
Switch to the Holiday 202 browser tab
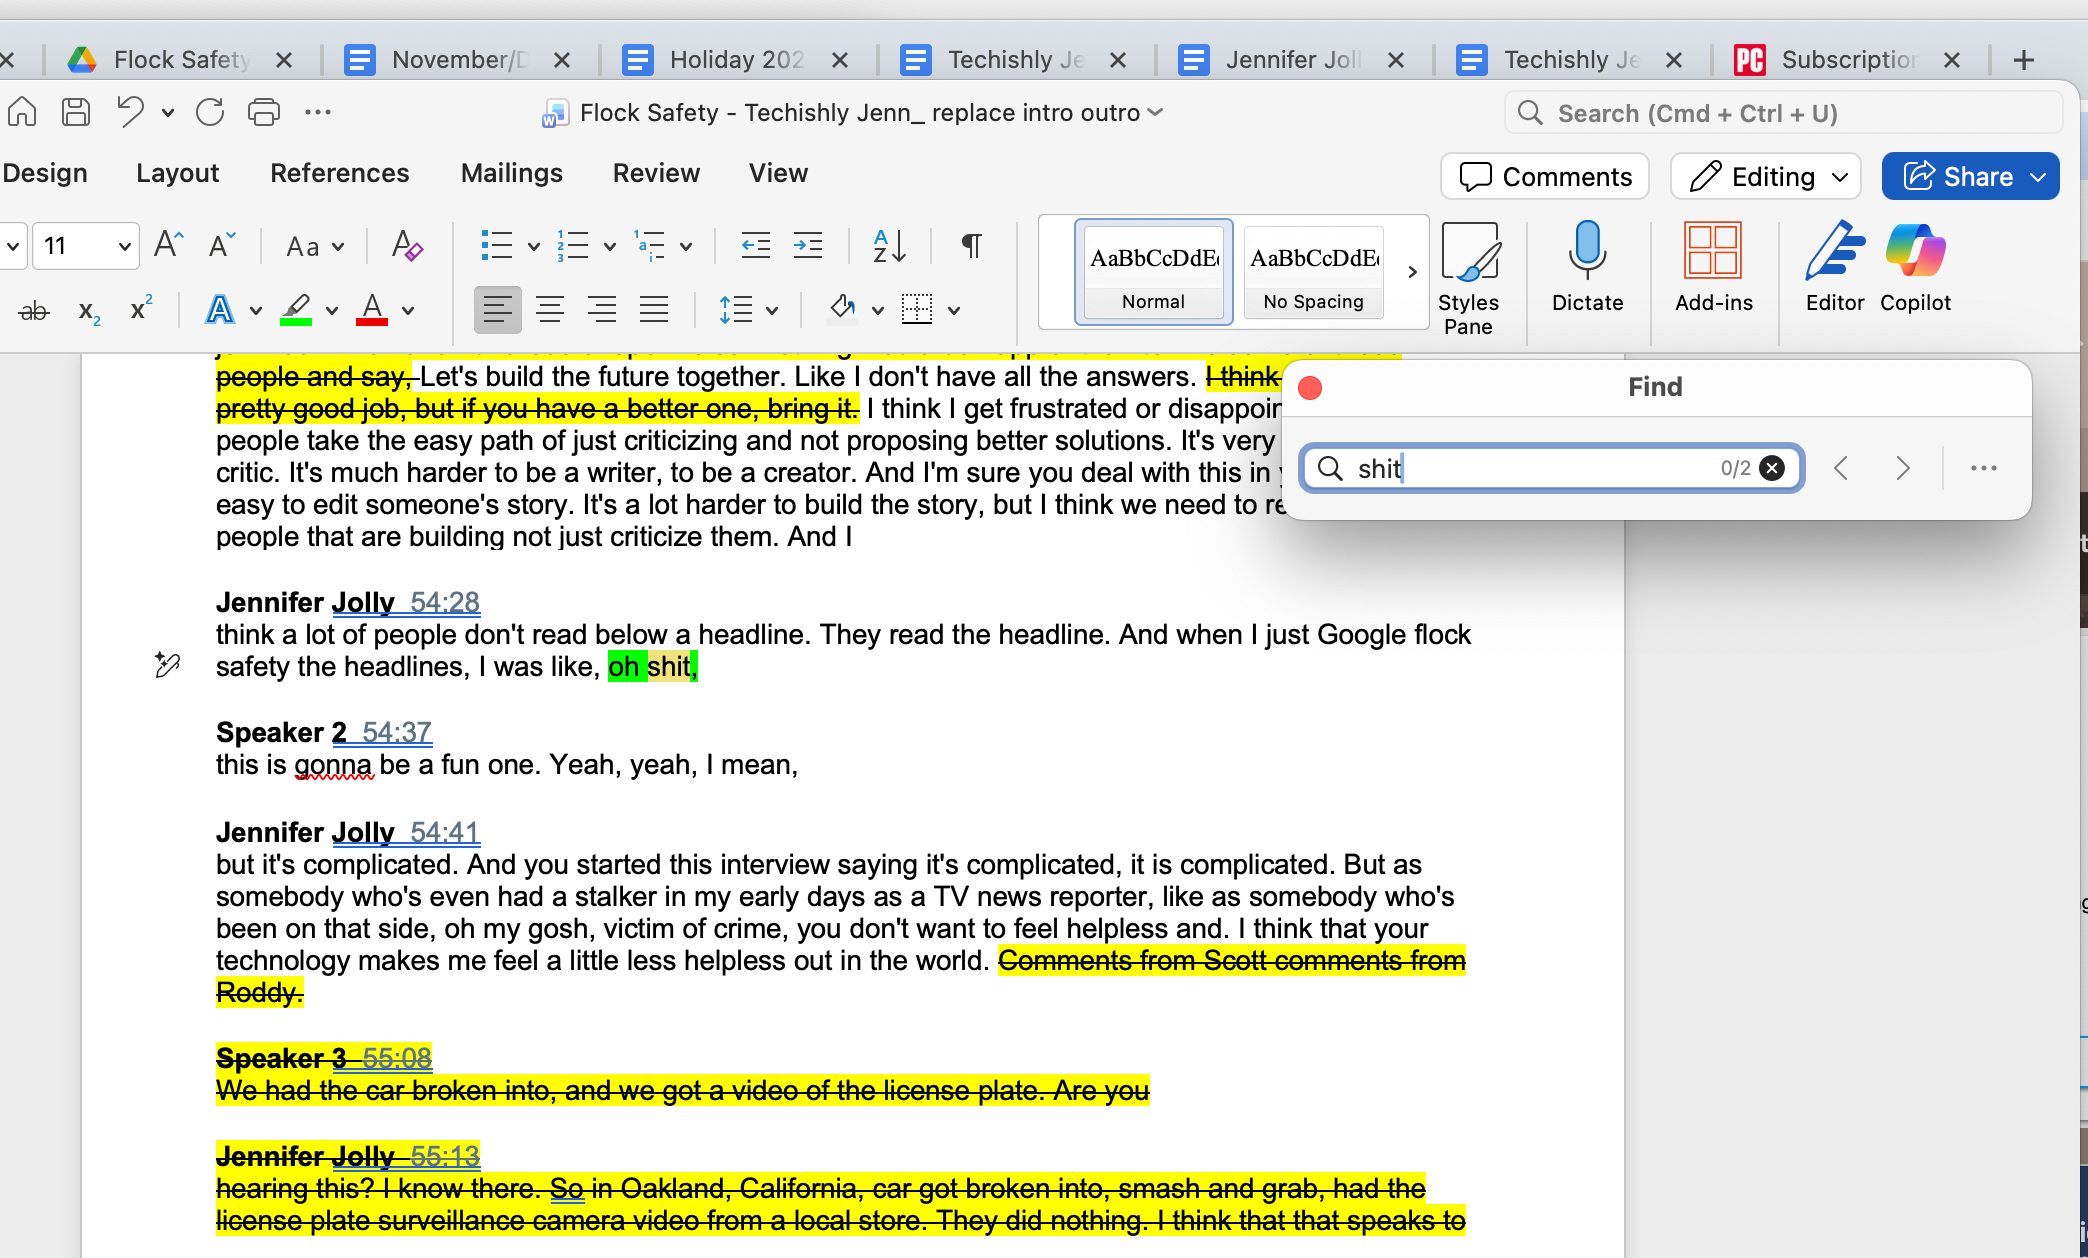(736, 60)
